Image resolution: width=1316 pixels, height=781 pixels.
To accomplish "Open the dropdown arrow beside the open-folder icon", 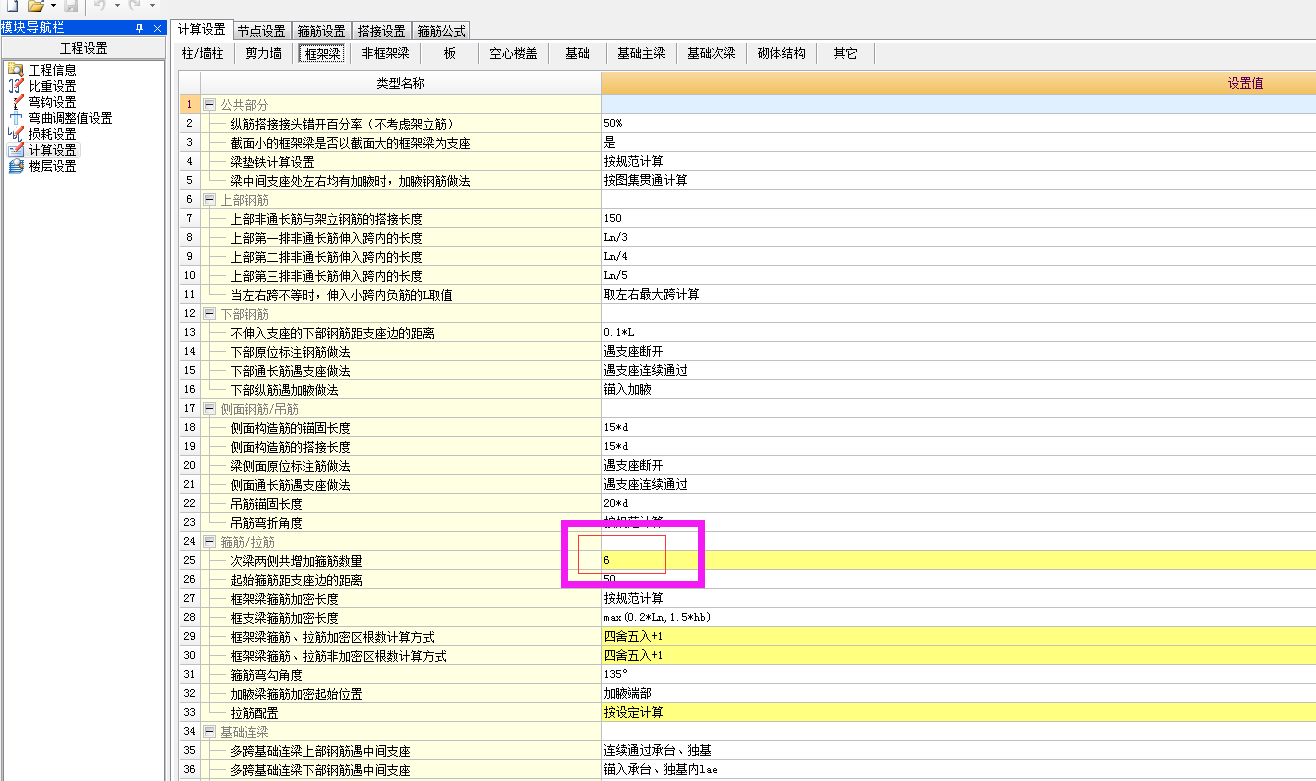I will click(x=52, y=6).
